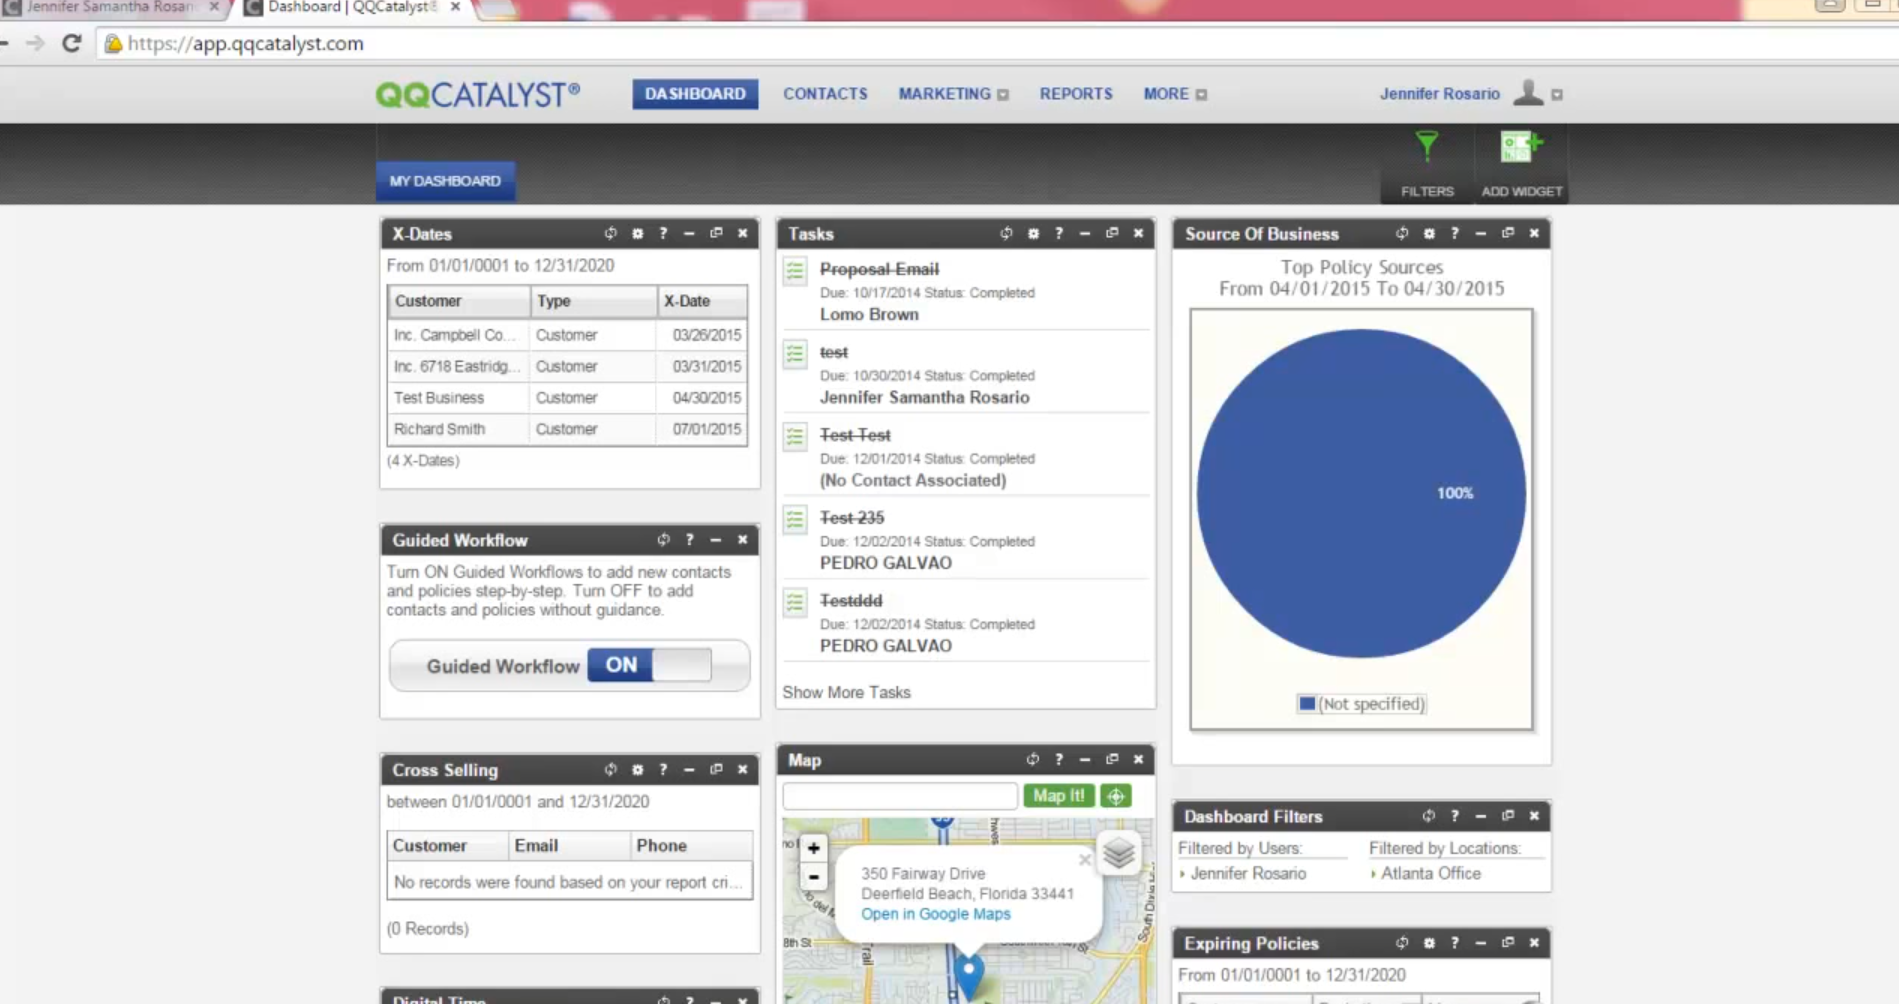Go to the Contacts menu

pyautogui.click(x=825, y=94)
